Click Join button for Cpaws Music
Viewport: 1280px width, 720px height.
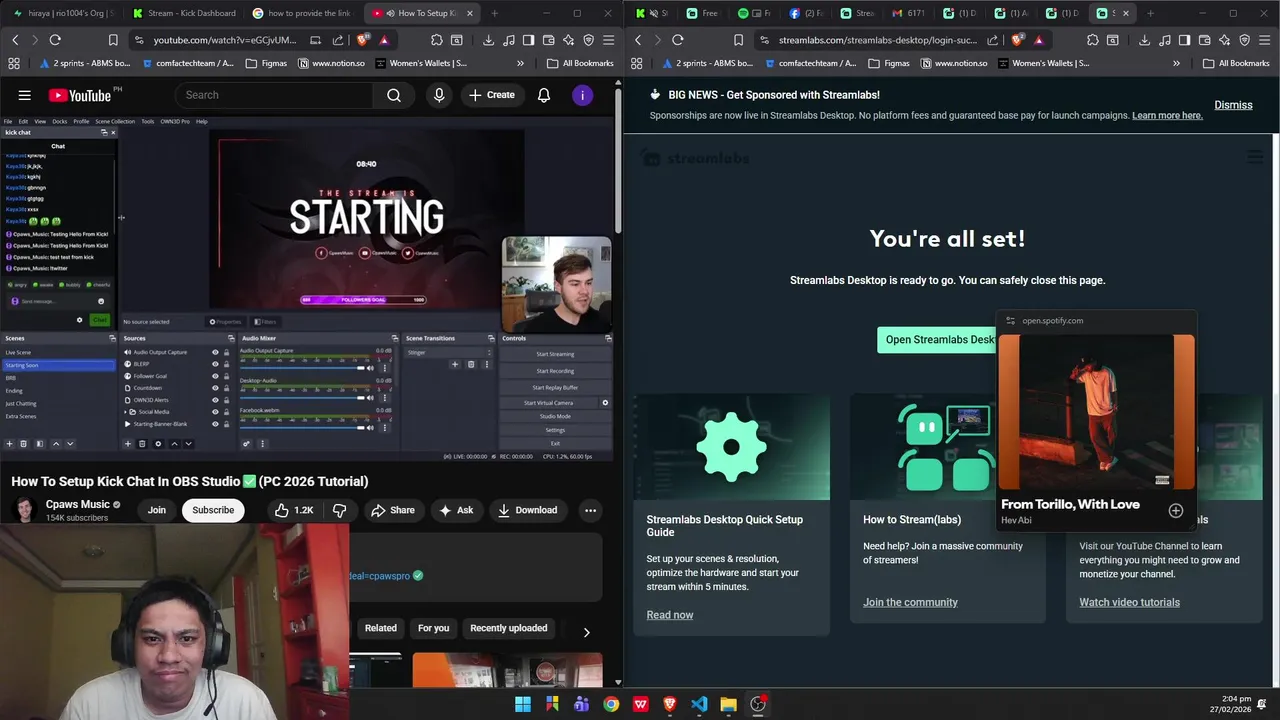(157, 510)
